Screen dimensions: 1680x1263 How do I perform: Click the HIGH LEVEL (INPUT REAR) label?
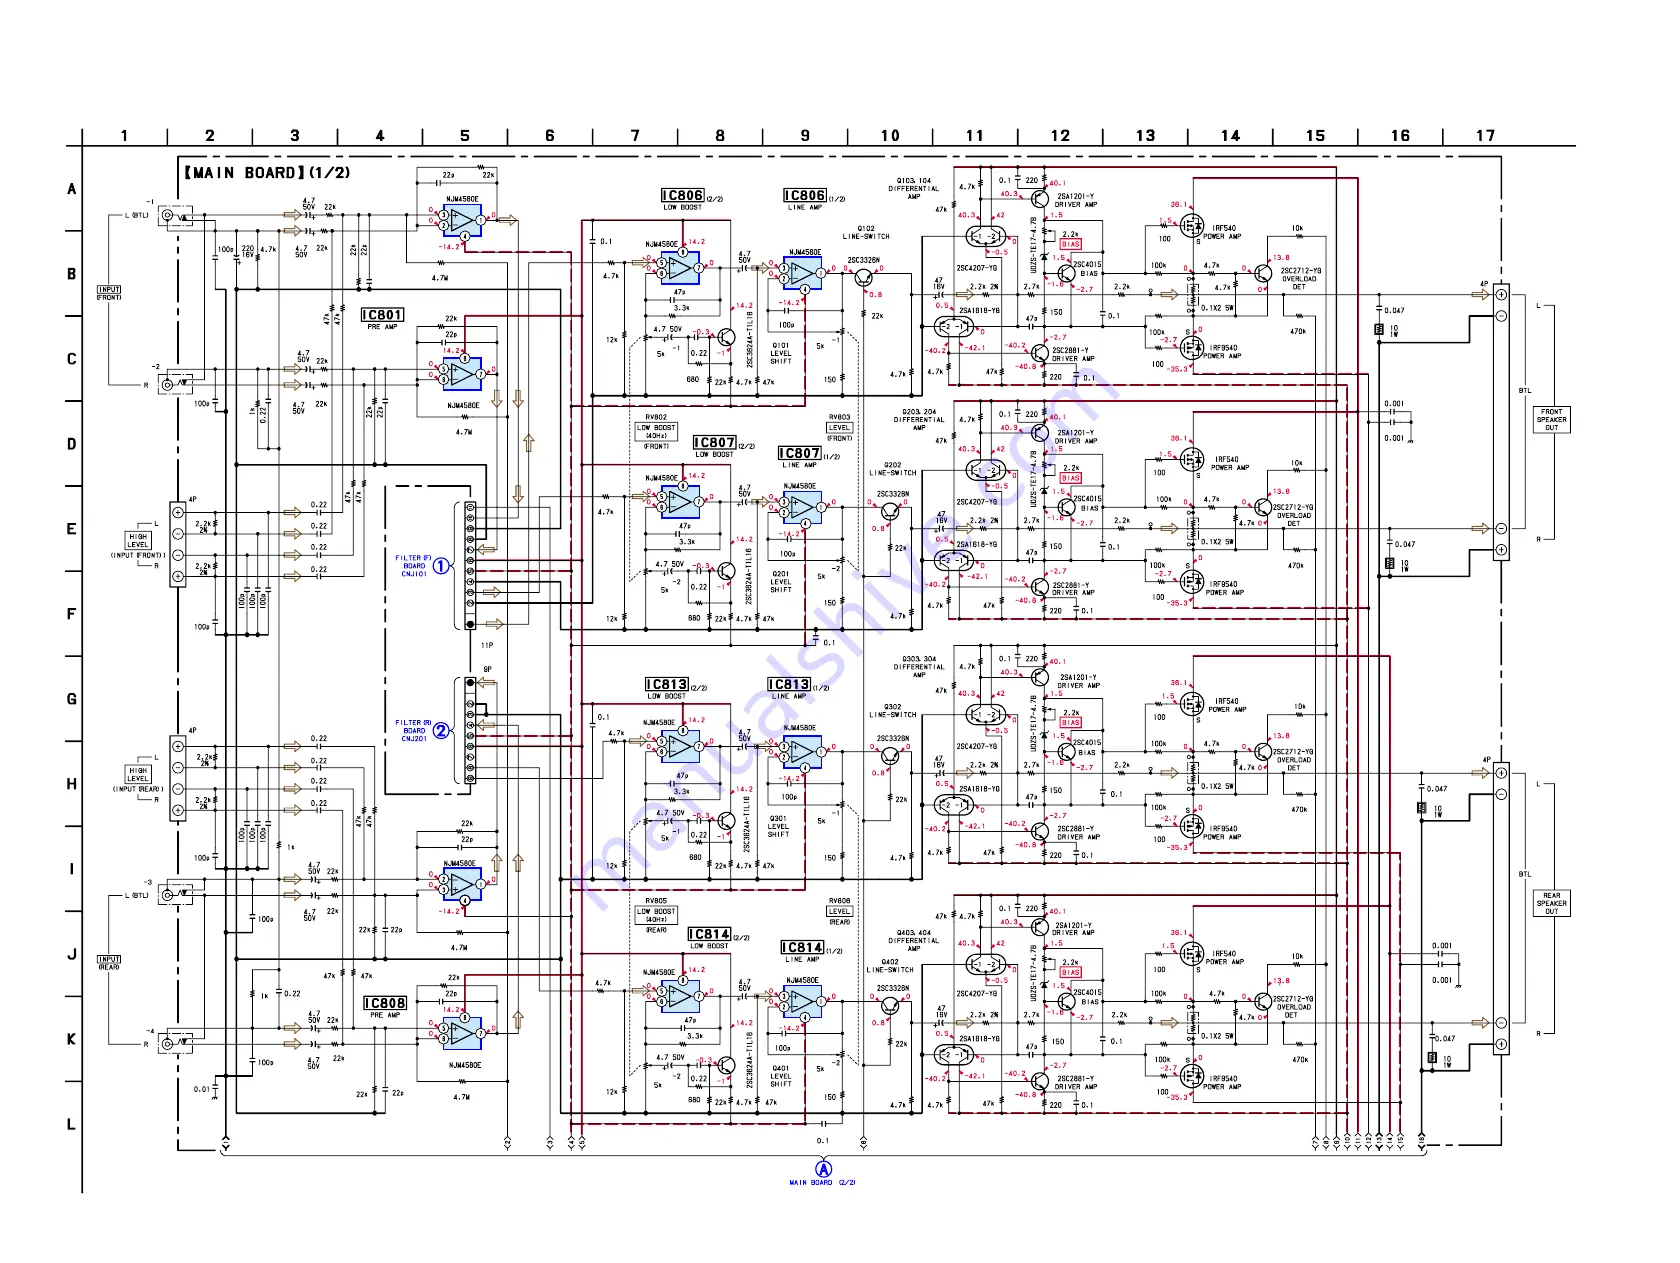(x=138, y=780)
